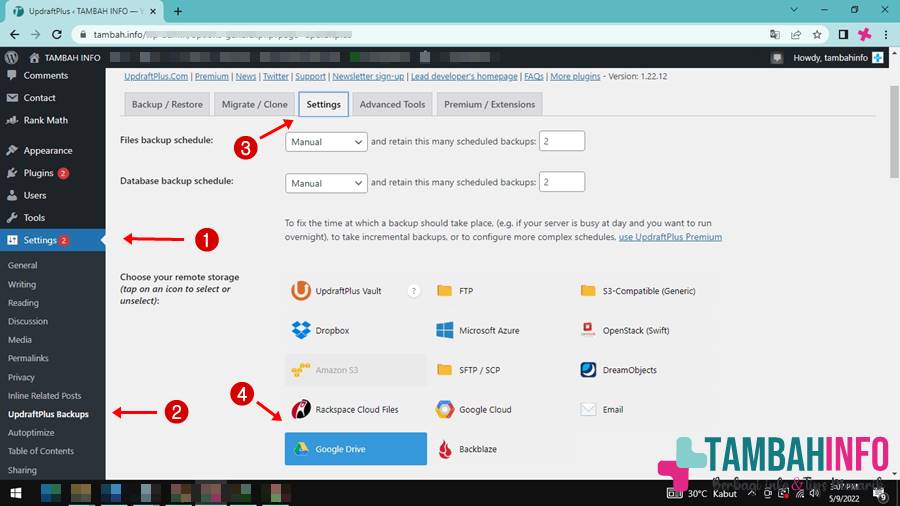Open the Premium link at top
The height and width of the screenshot is (506, 900).
[x=211, y=76]
